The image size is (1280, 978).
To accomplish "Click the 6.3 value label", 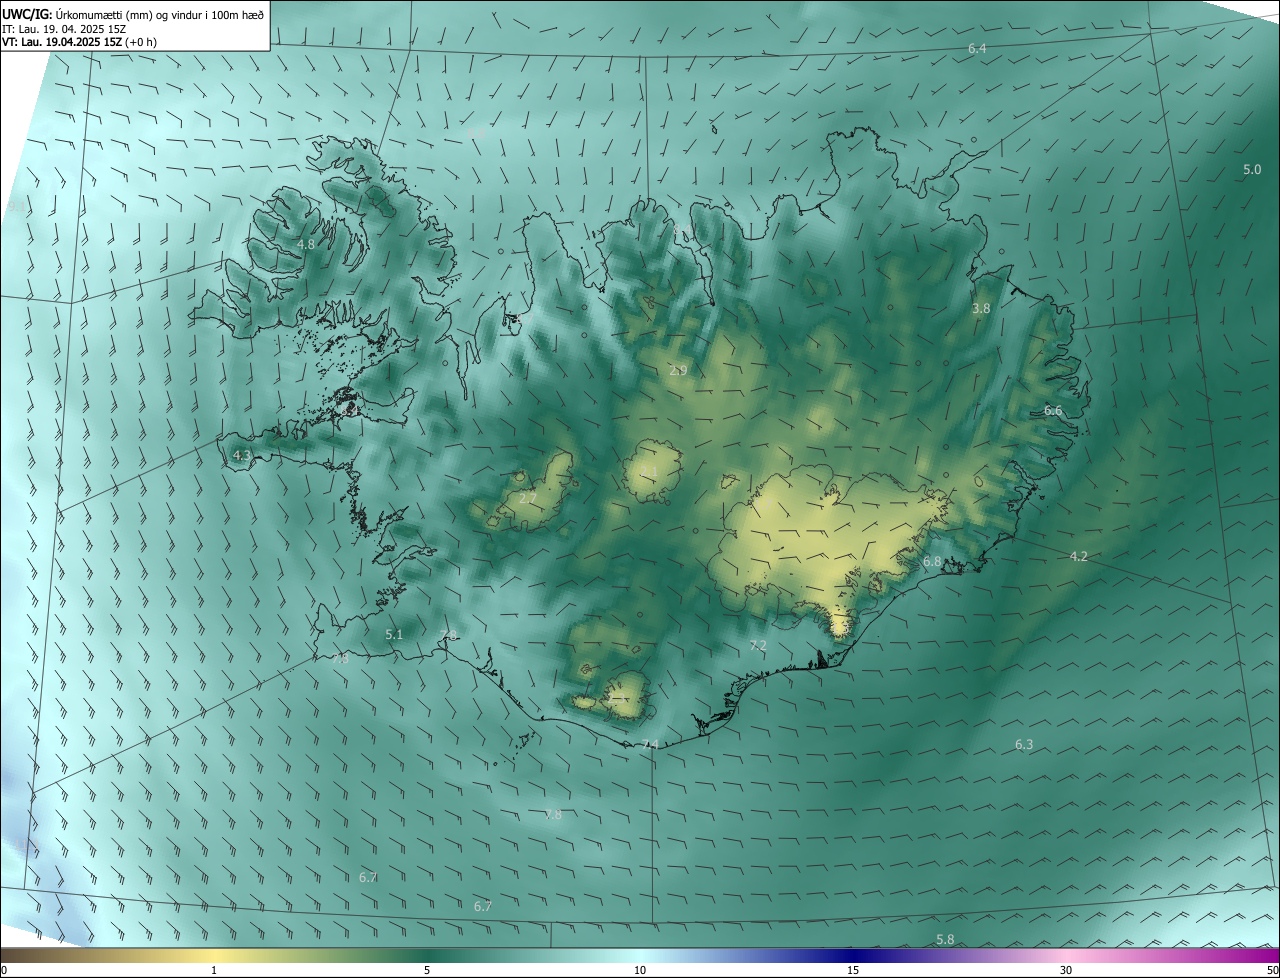I will point(1024,745).
